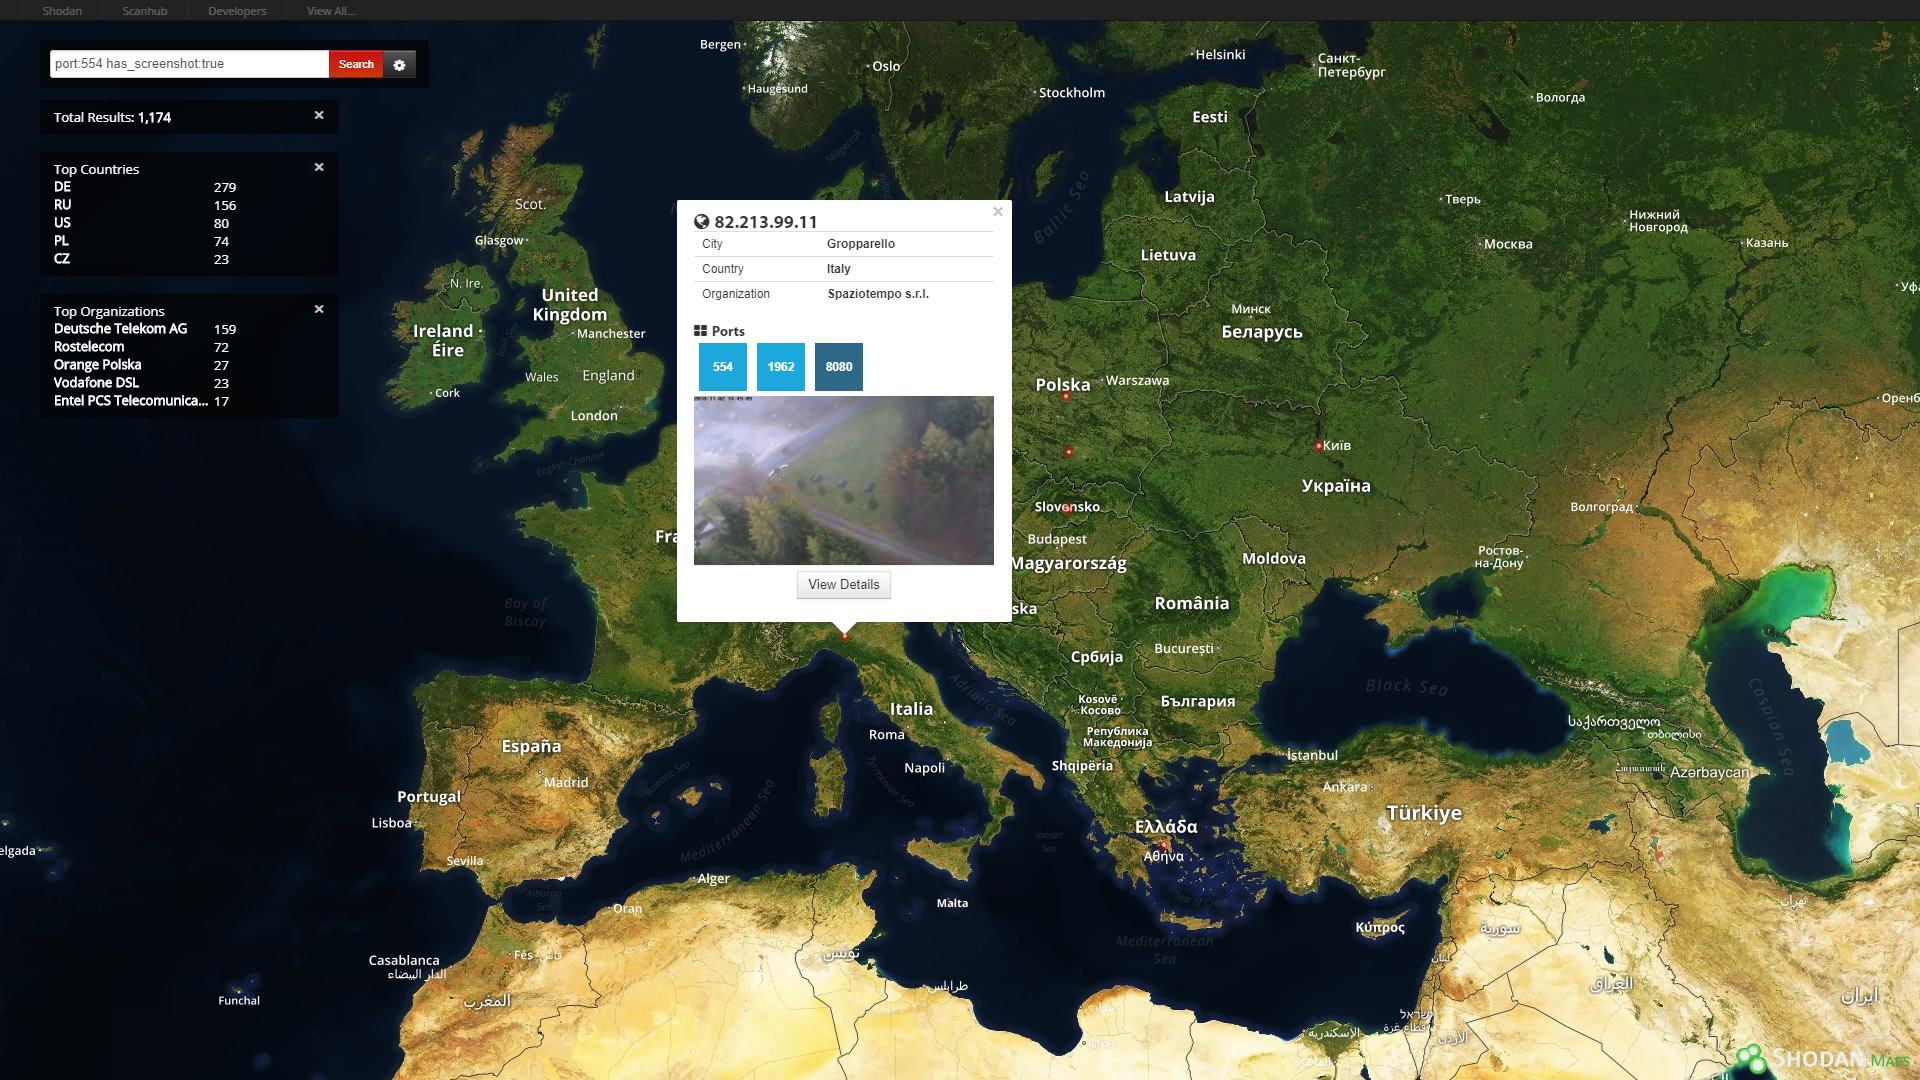Image resolution: width=1920 pixels, height=1080 pixels.
Task: Click the Budapest label on the map
Action: click(1057, 540)
